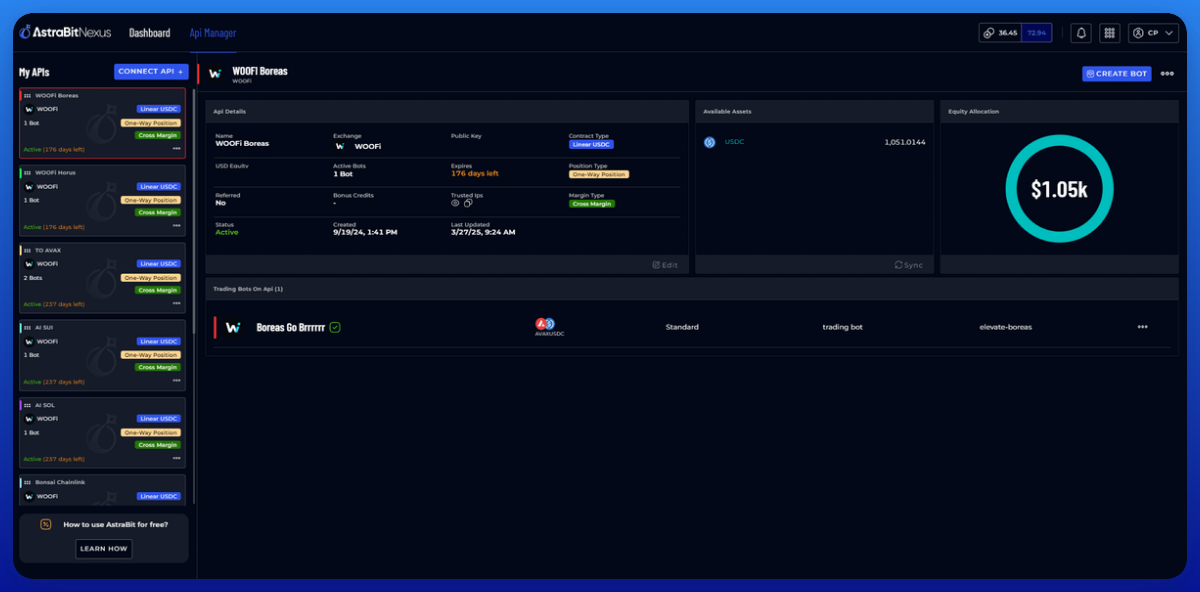Click the drag handle on AI SOL card
This screenshot has width=1200, height=592.
(x=27, y=405)
